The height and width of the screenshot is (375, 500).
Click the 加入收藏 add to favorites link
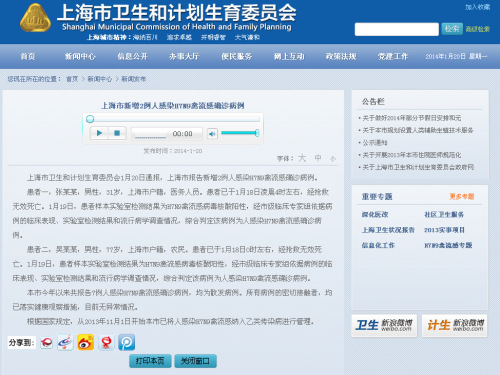tap(478, 7)
